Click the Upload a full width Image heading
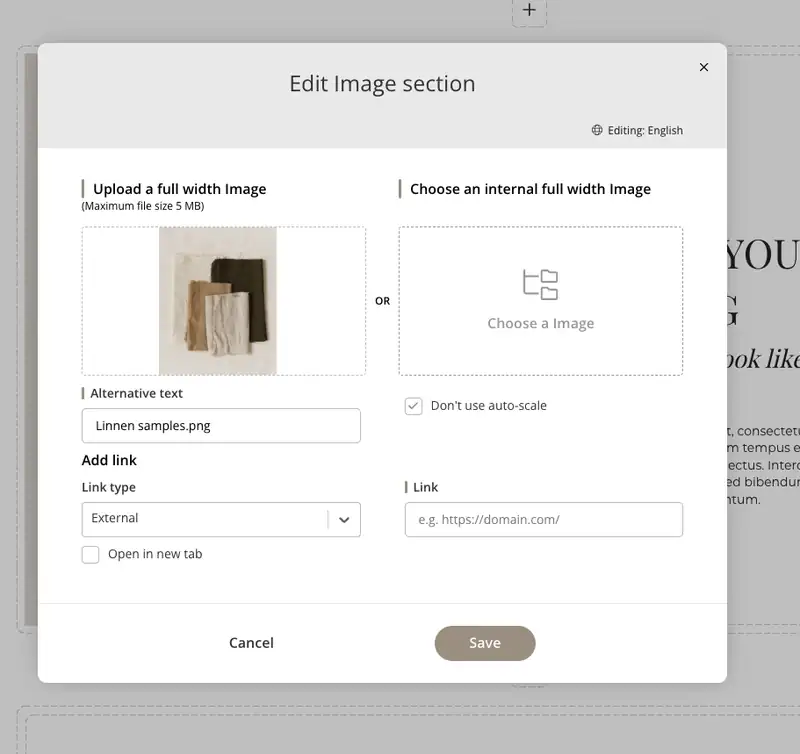The width and height of the screenshot is (800, 754). click(x=180, y=189)
